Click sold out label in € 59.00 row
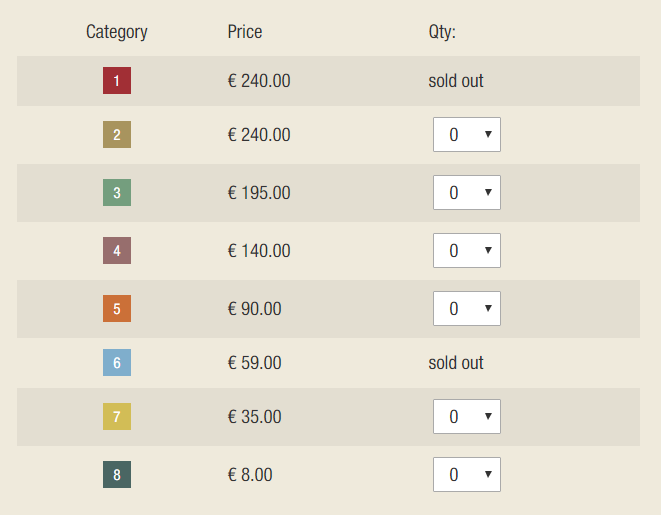 (x=456, y=363)
